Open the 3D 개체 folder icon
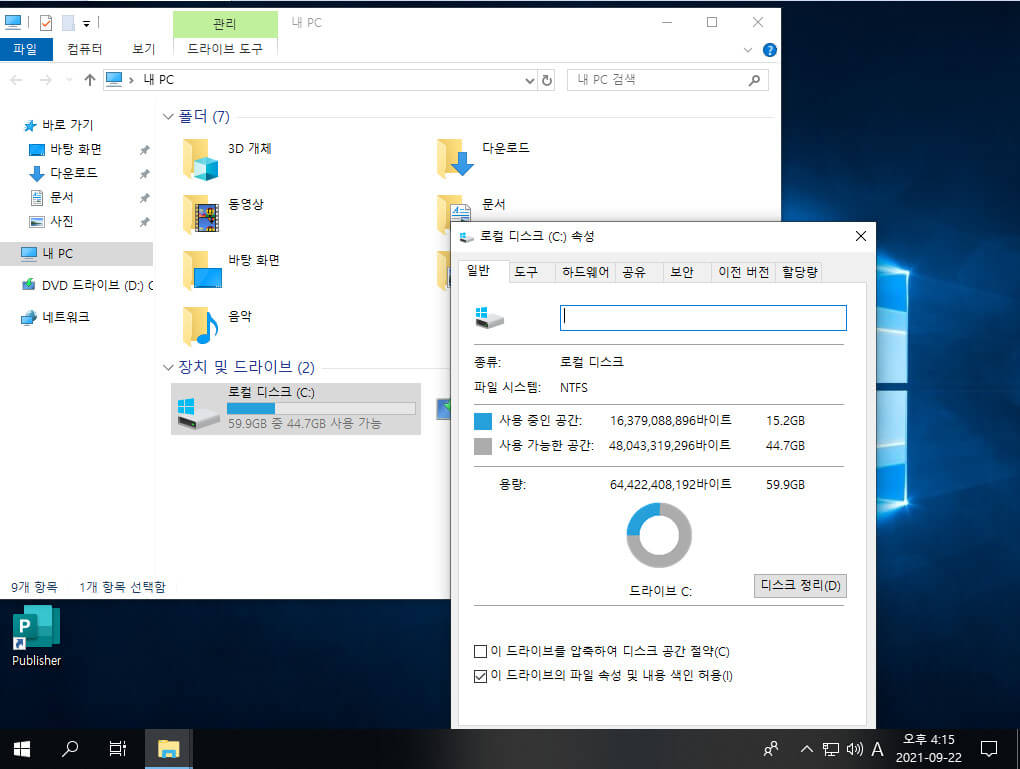 tap(200, 159)
